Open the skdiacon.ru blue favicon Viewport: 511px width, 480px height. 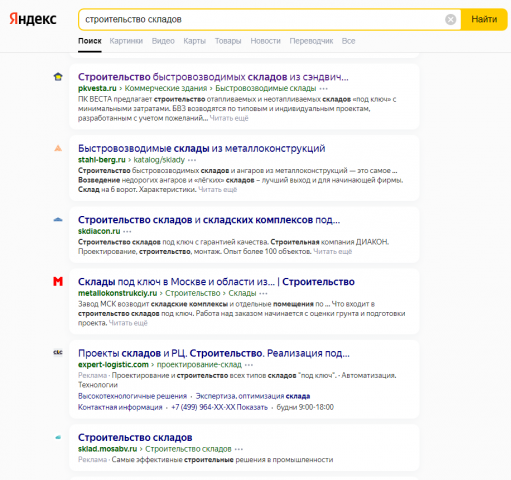click(x=58, y=220)
